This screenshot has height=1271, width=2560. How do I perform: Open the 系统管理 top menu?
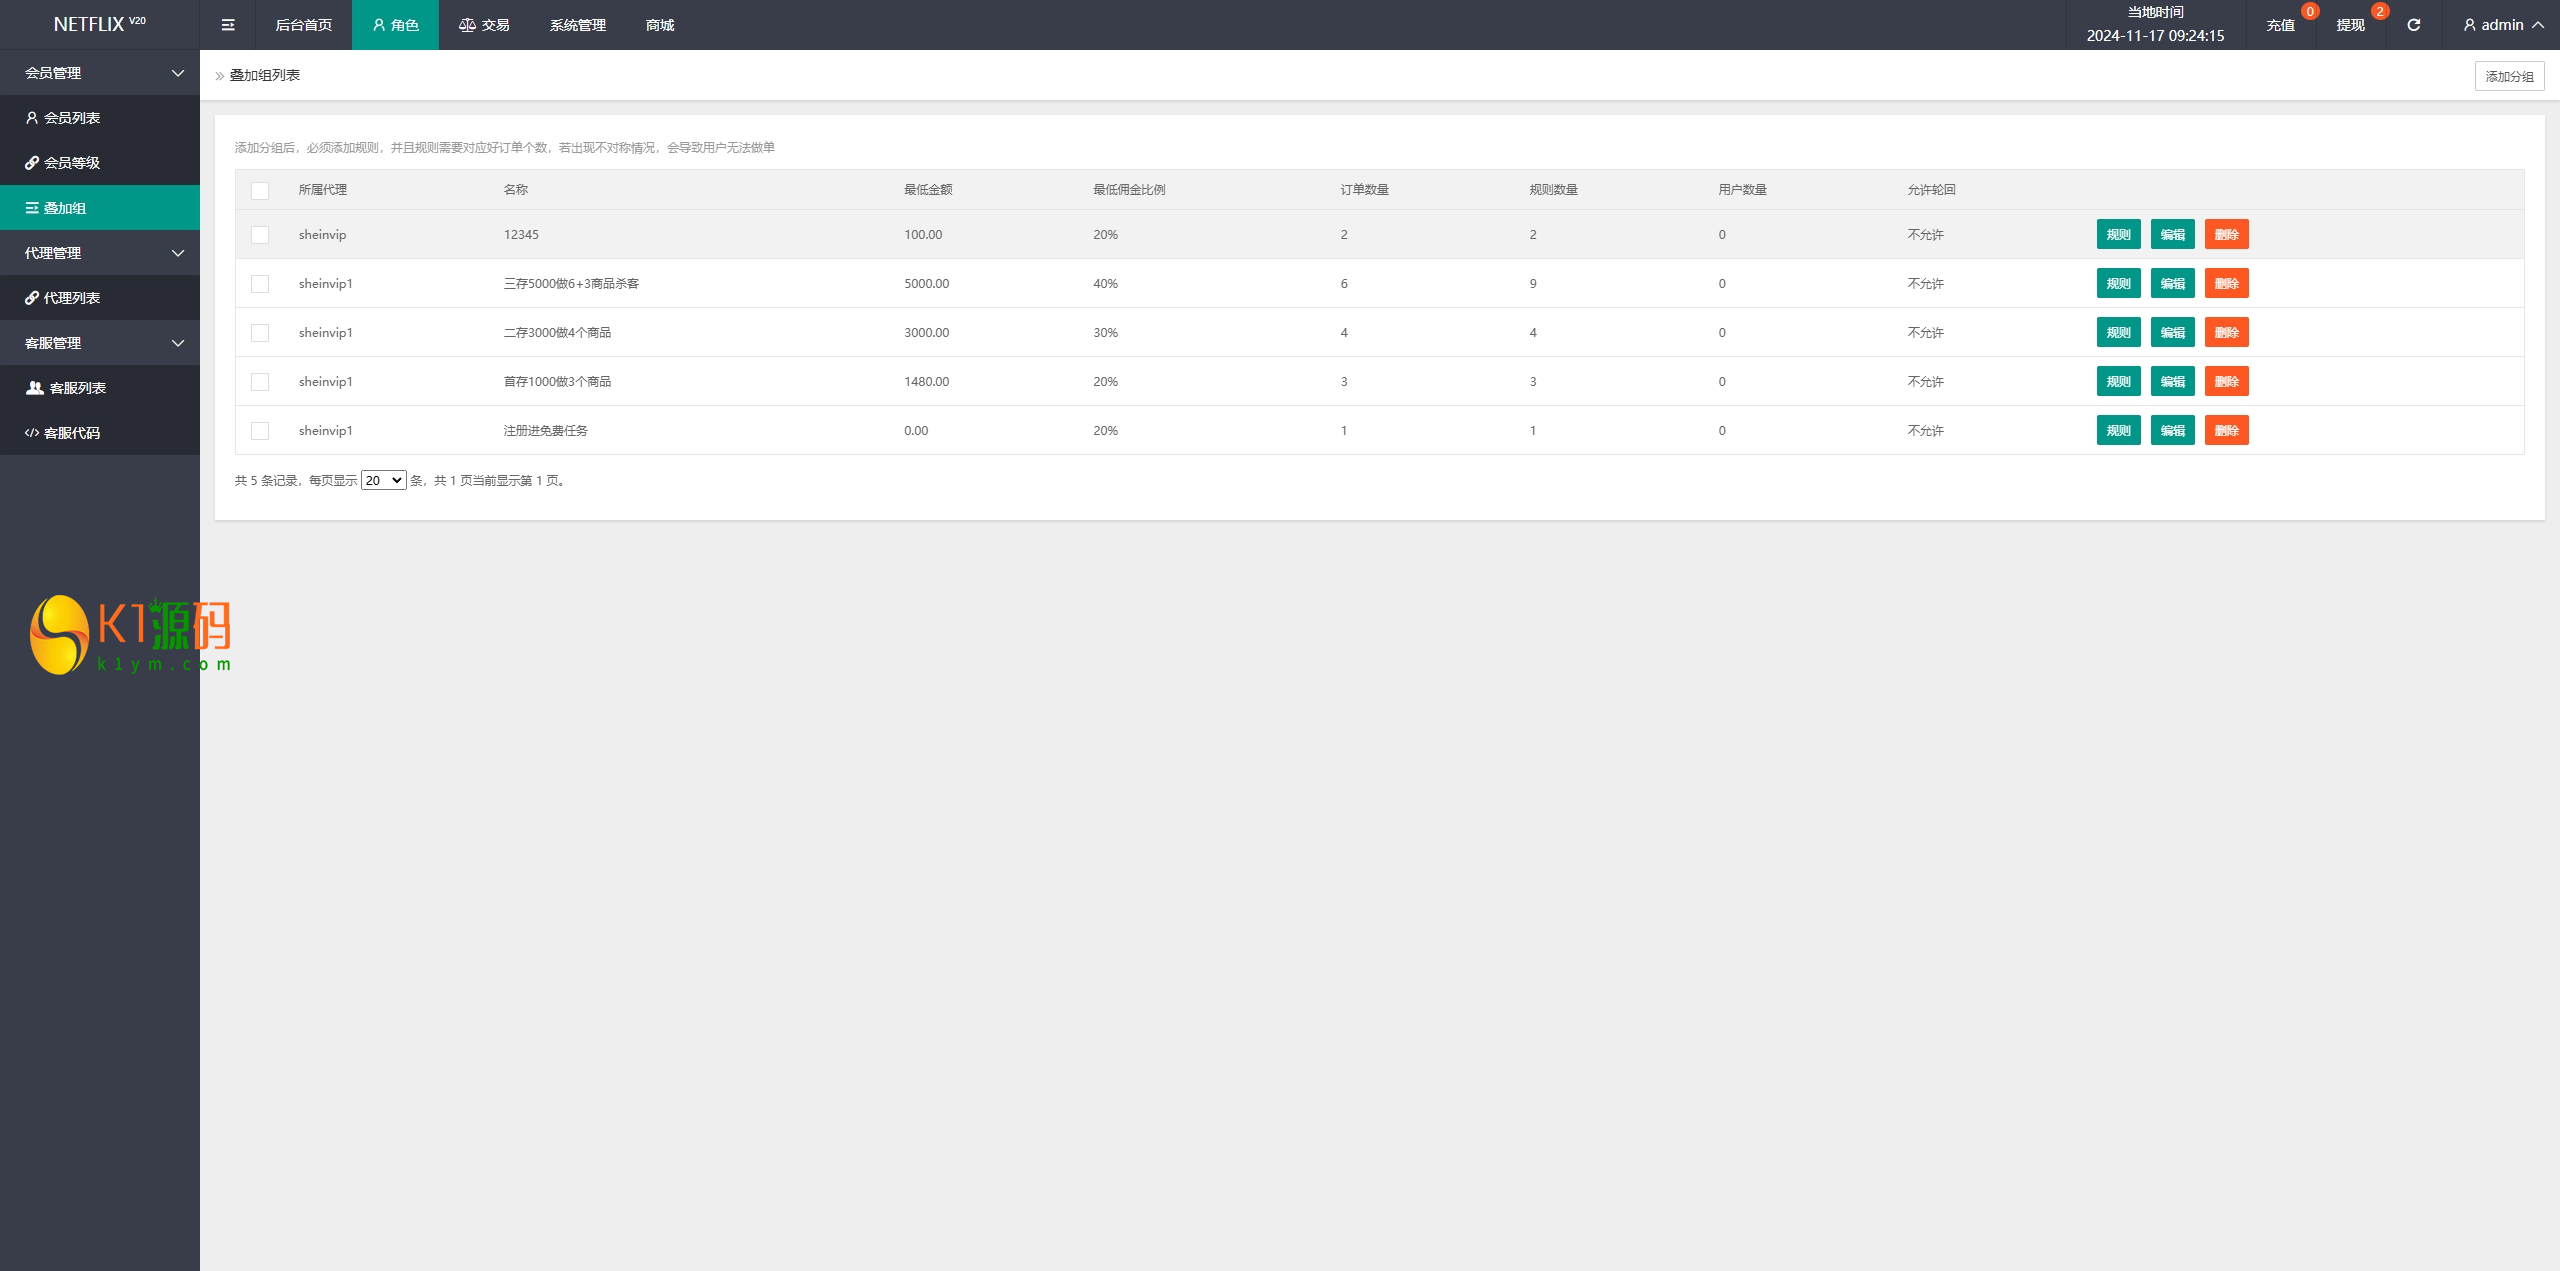(x=577, y=25)
